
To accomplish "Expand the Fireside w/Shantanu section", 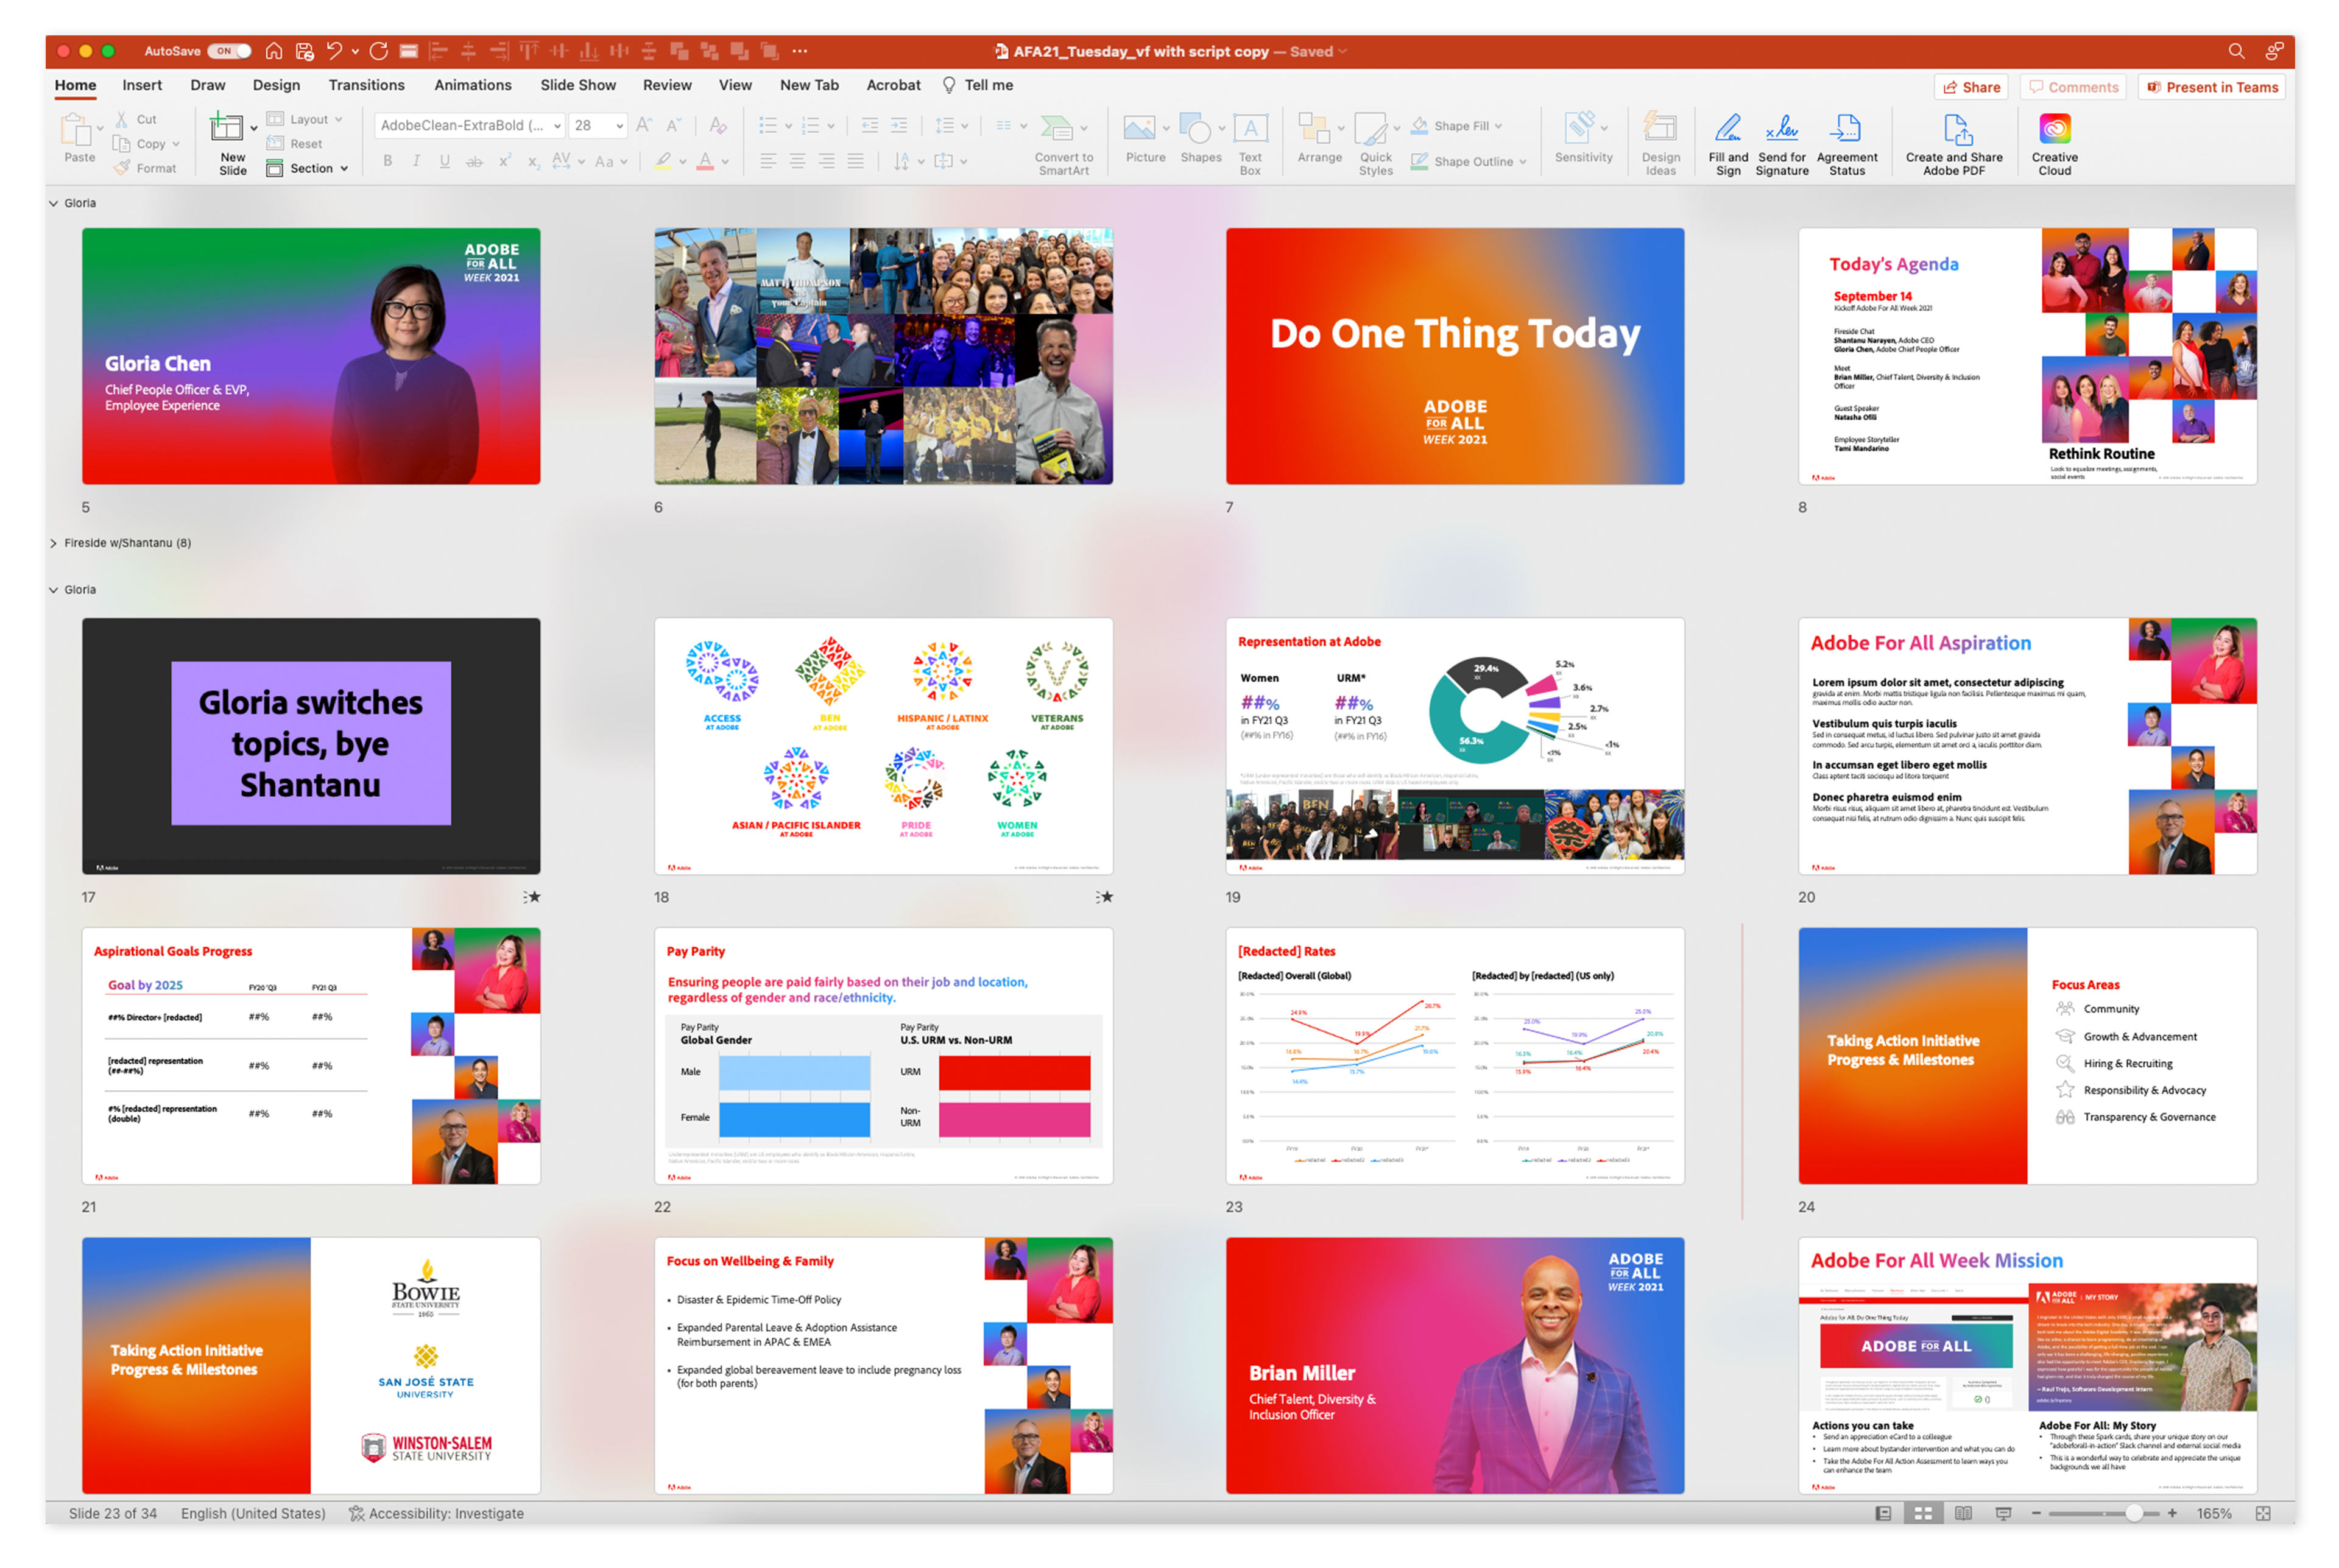I will point(53,543).
